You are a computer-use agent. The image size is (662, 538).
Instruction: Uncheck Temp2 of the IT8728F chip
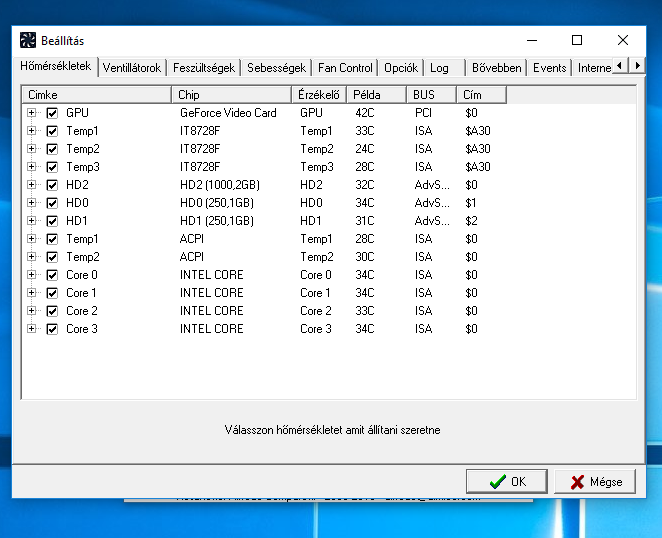pos(52,149)
